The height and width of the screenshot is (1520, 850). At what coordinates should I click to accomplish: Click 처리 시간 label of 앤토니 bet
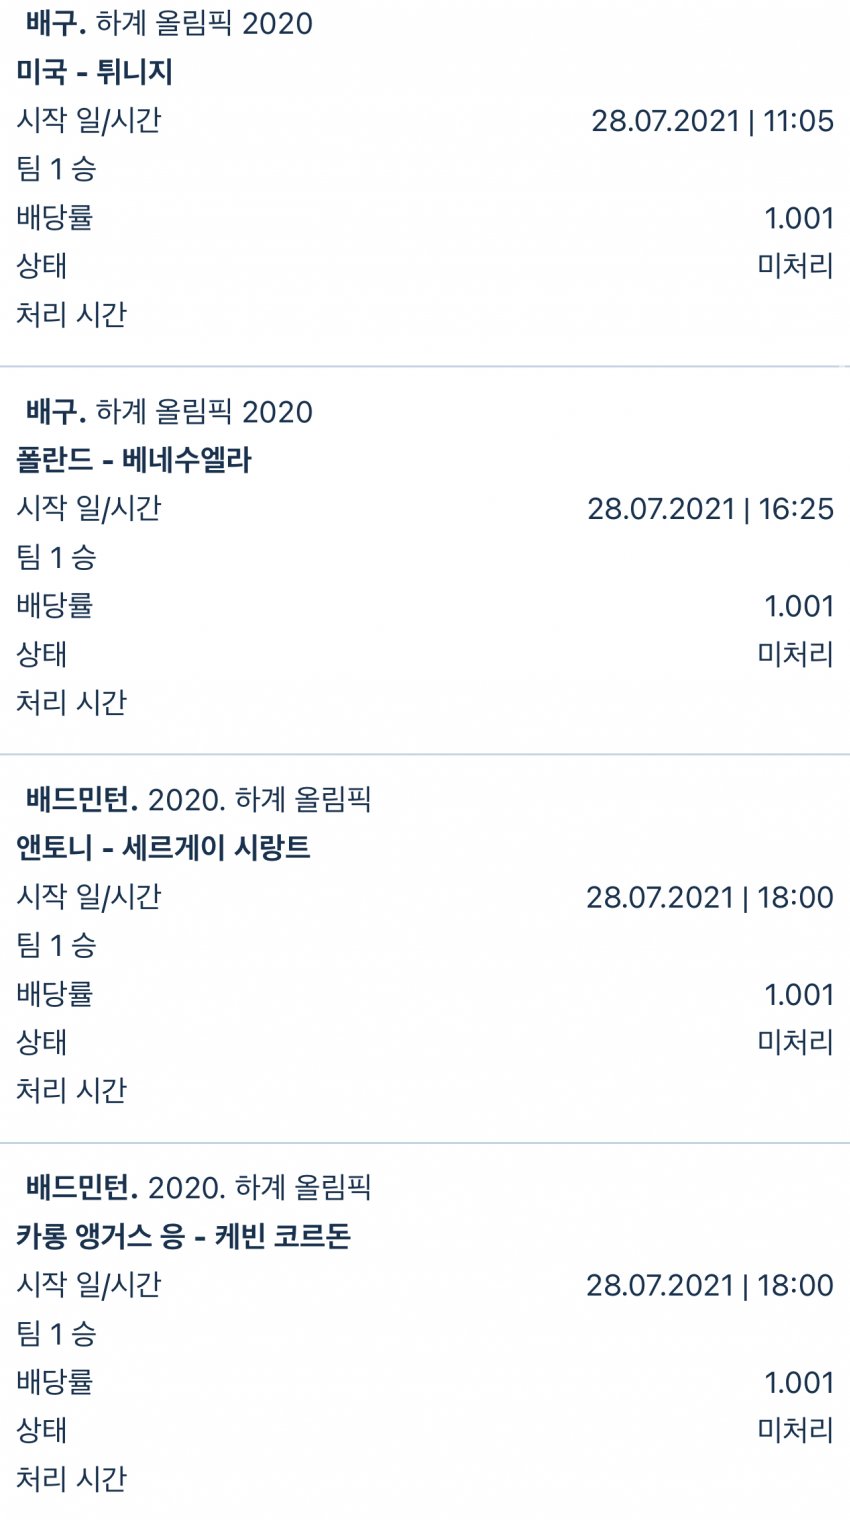coord(72,1090)
